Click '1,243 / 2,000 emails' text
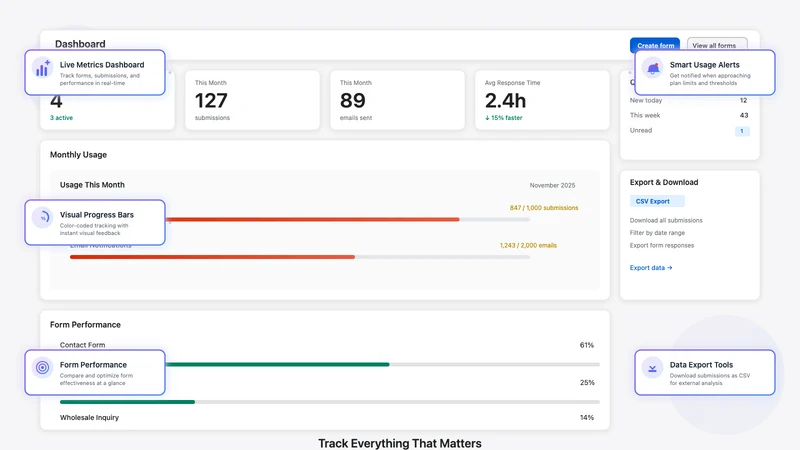Screen dimensions: 800x450 pyautogui.click(x=528, y=245)
